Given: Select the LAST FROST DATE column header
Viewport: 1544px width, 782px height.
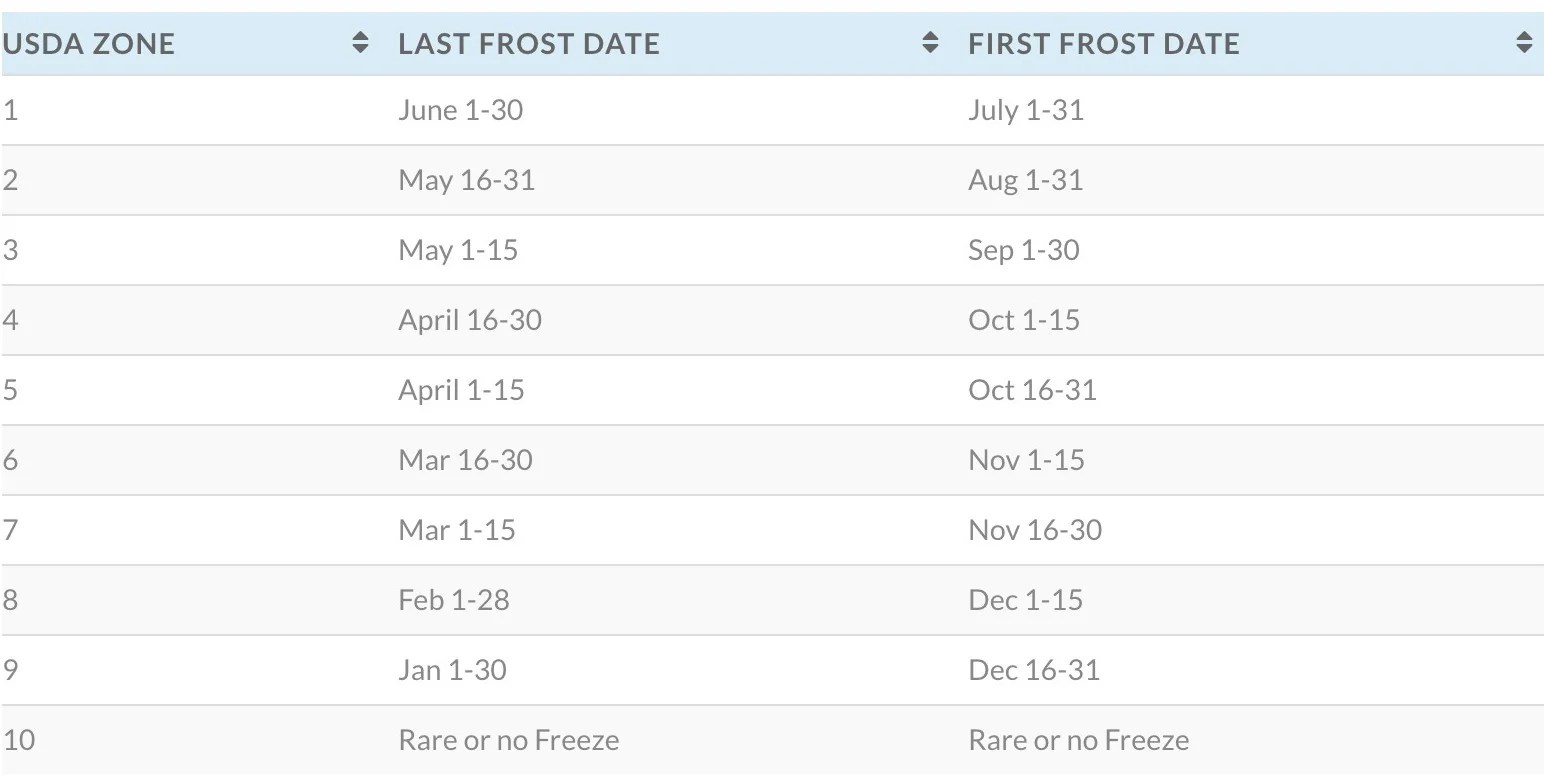Looking at the screenshot, I should 529,43.
